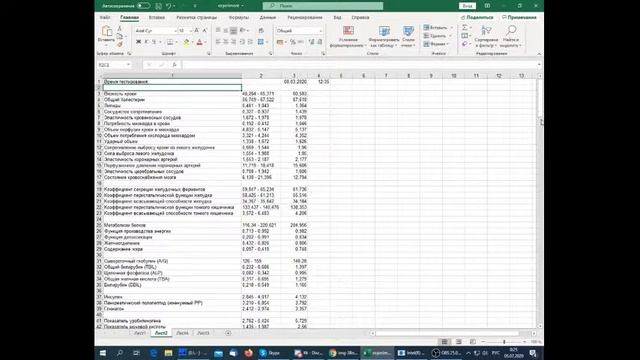Toggle the AutoSave (Автосохранение) switch

pos(143,6)
